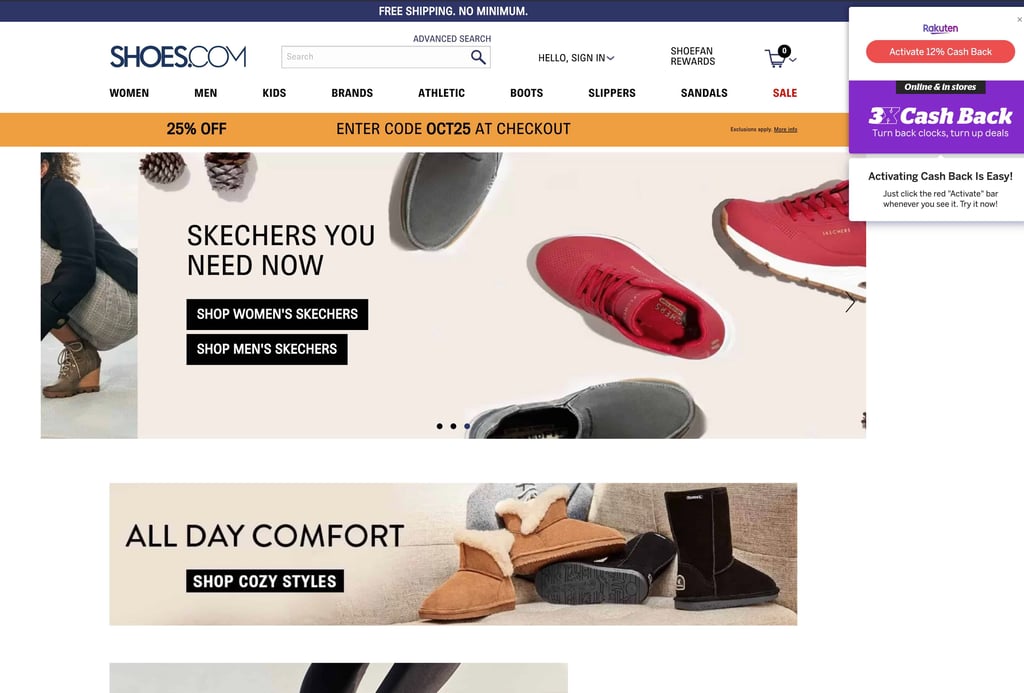Open the Brands menu
Image resolution: width=1024 pixels, height=693 pixels.
click(352, 93)
